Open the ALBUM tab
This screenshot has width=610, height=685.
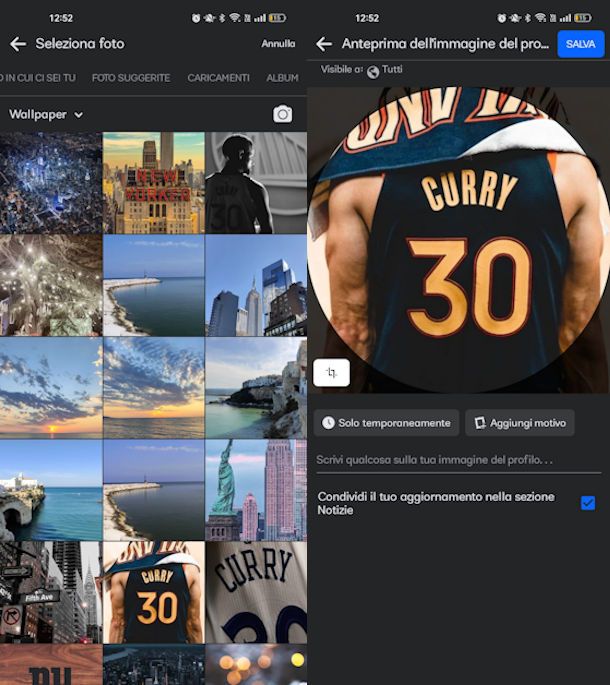tap(282, 78)
